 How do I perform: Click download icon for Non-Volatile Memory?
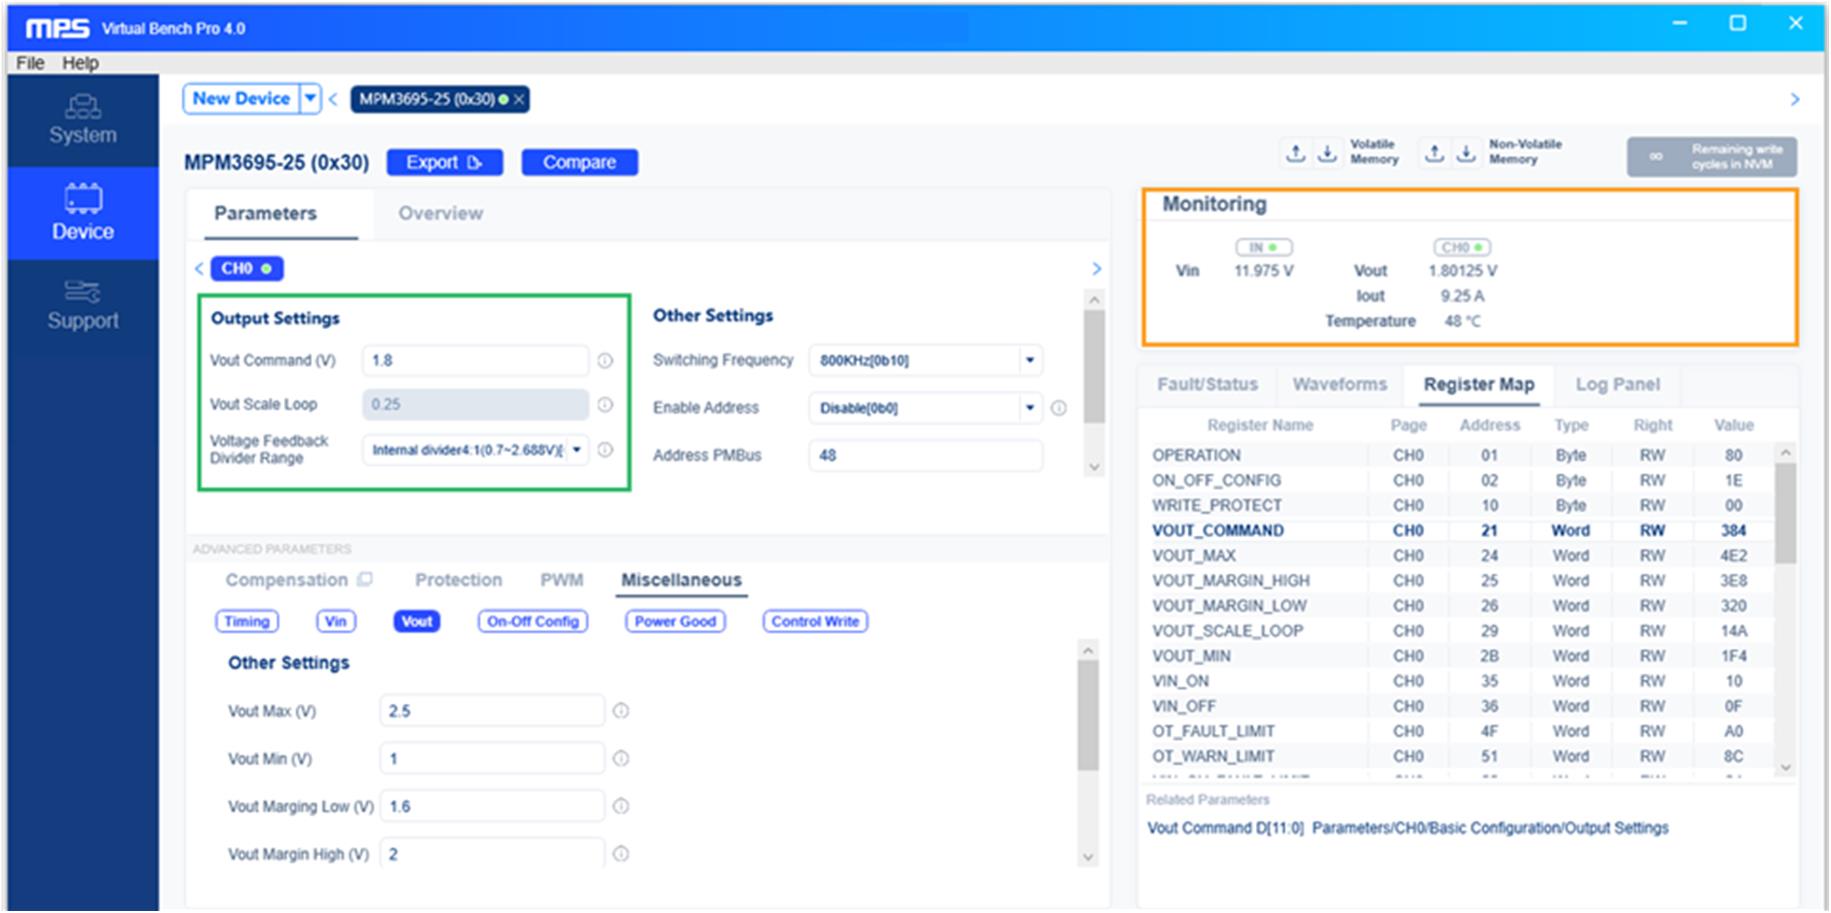coord(1466,153)
